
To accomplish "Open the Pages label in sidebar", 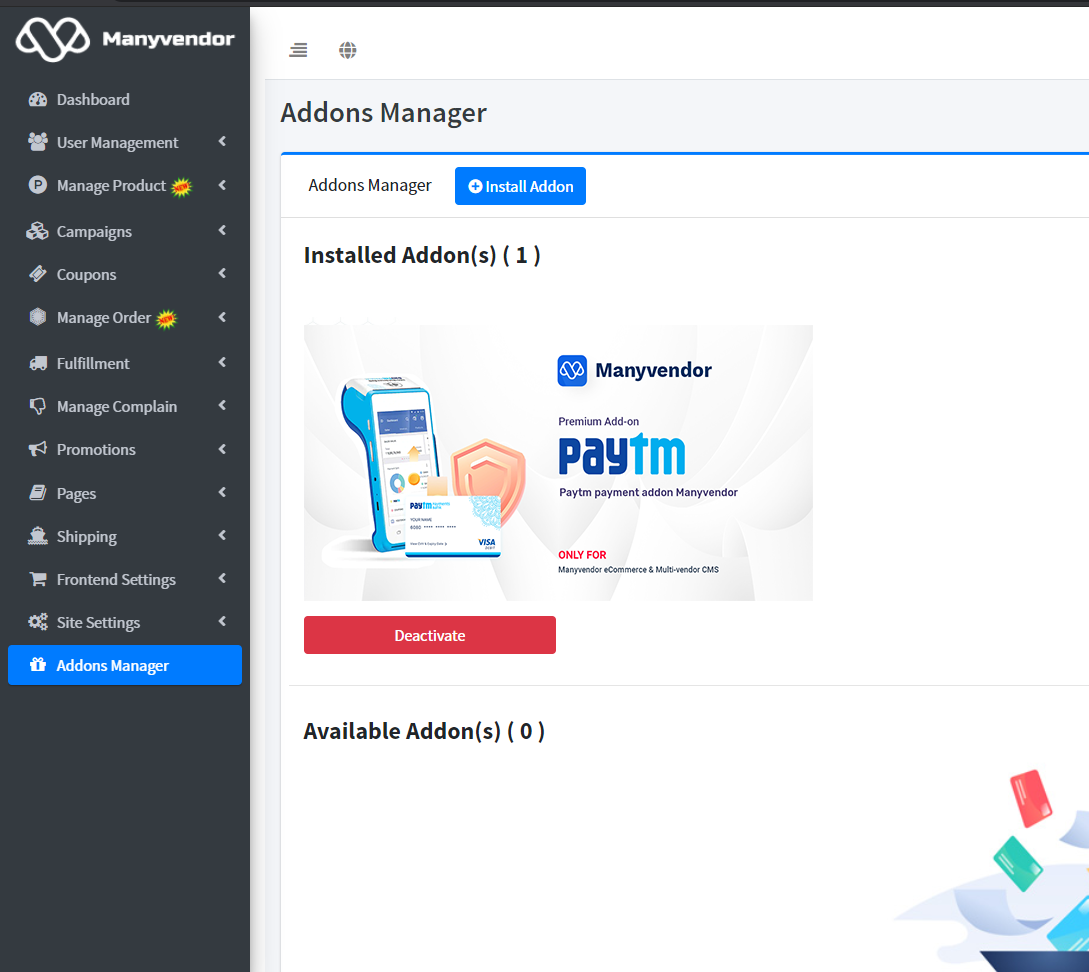I will pos(76,494).
